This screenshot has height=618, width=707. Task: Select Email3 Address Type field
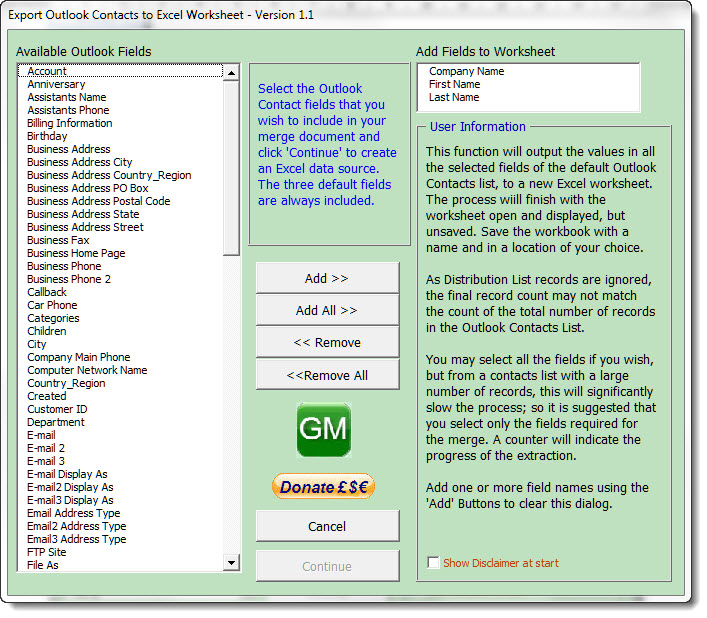120,539
